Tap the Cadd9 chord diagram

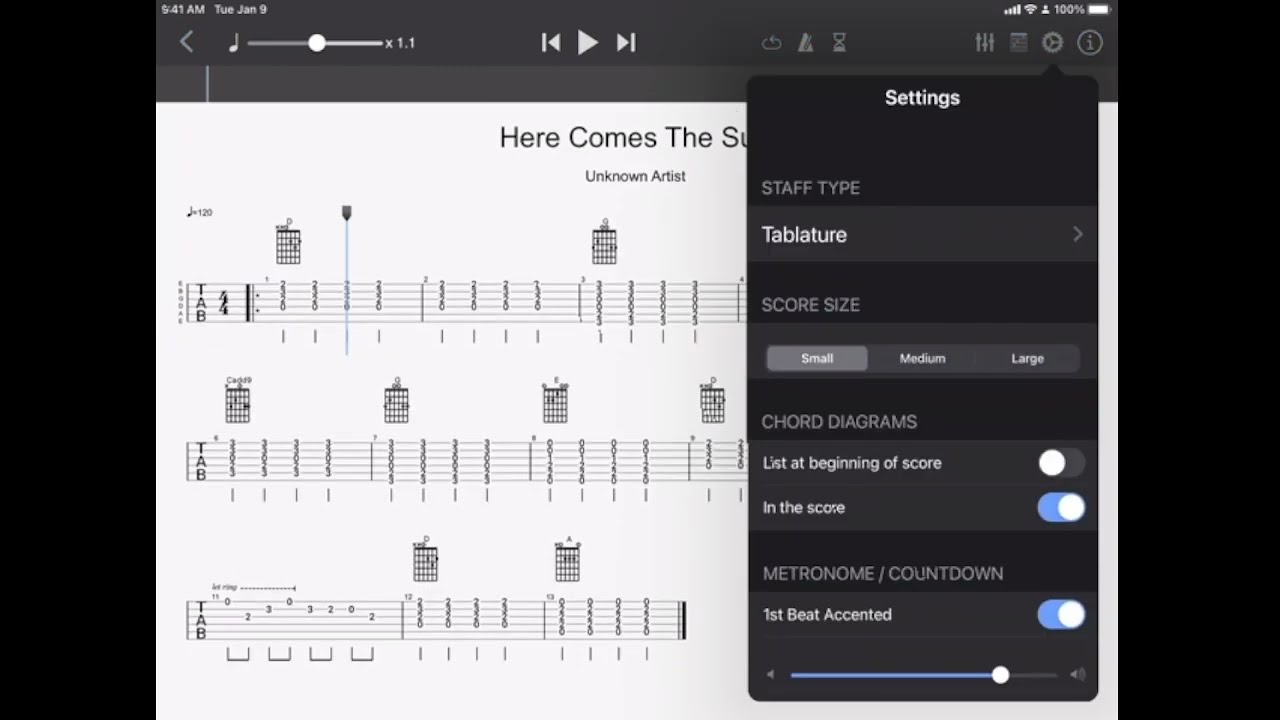(x=238, y=401)
